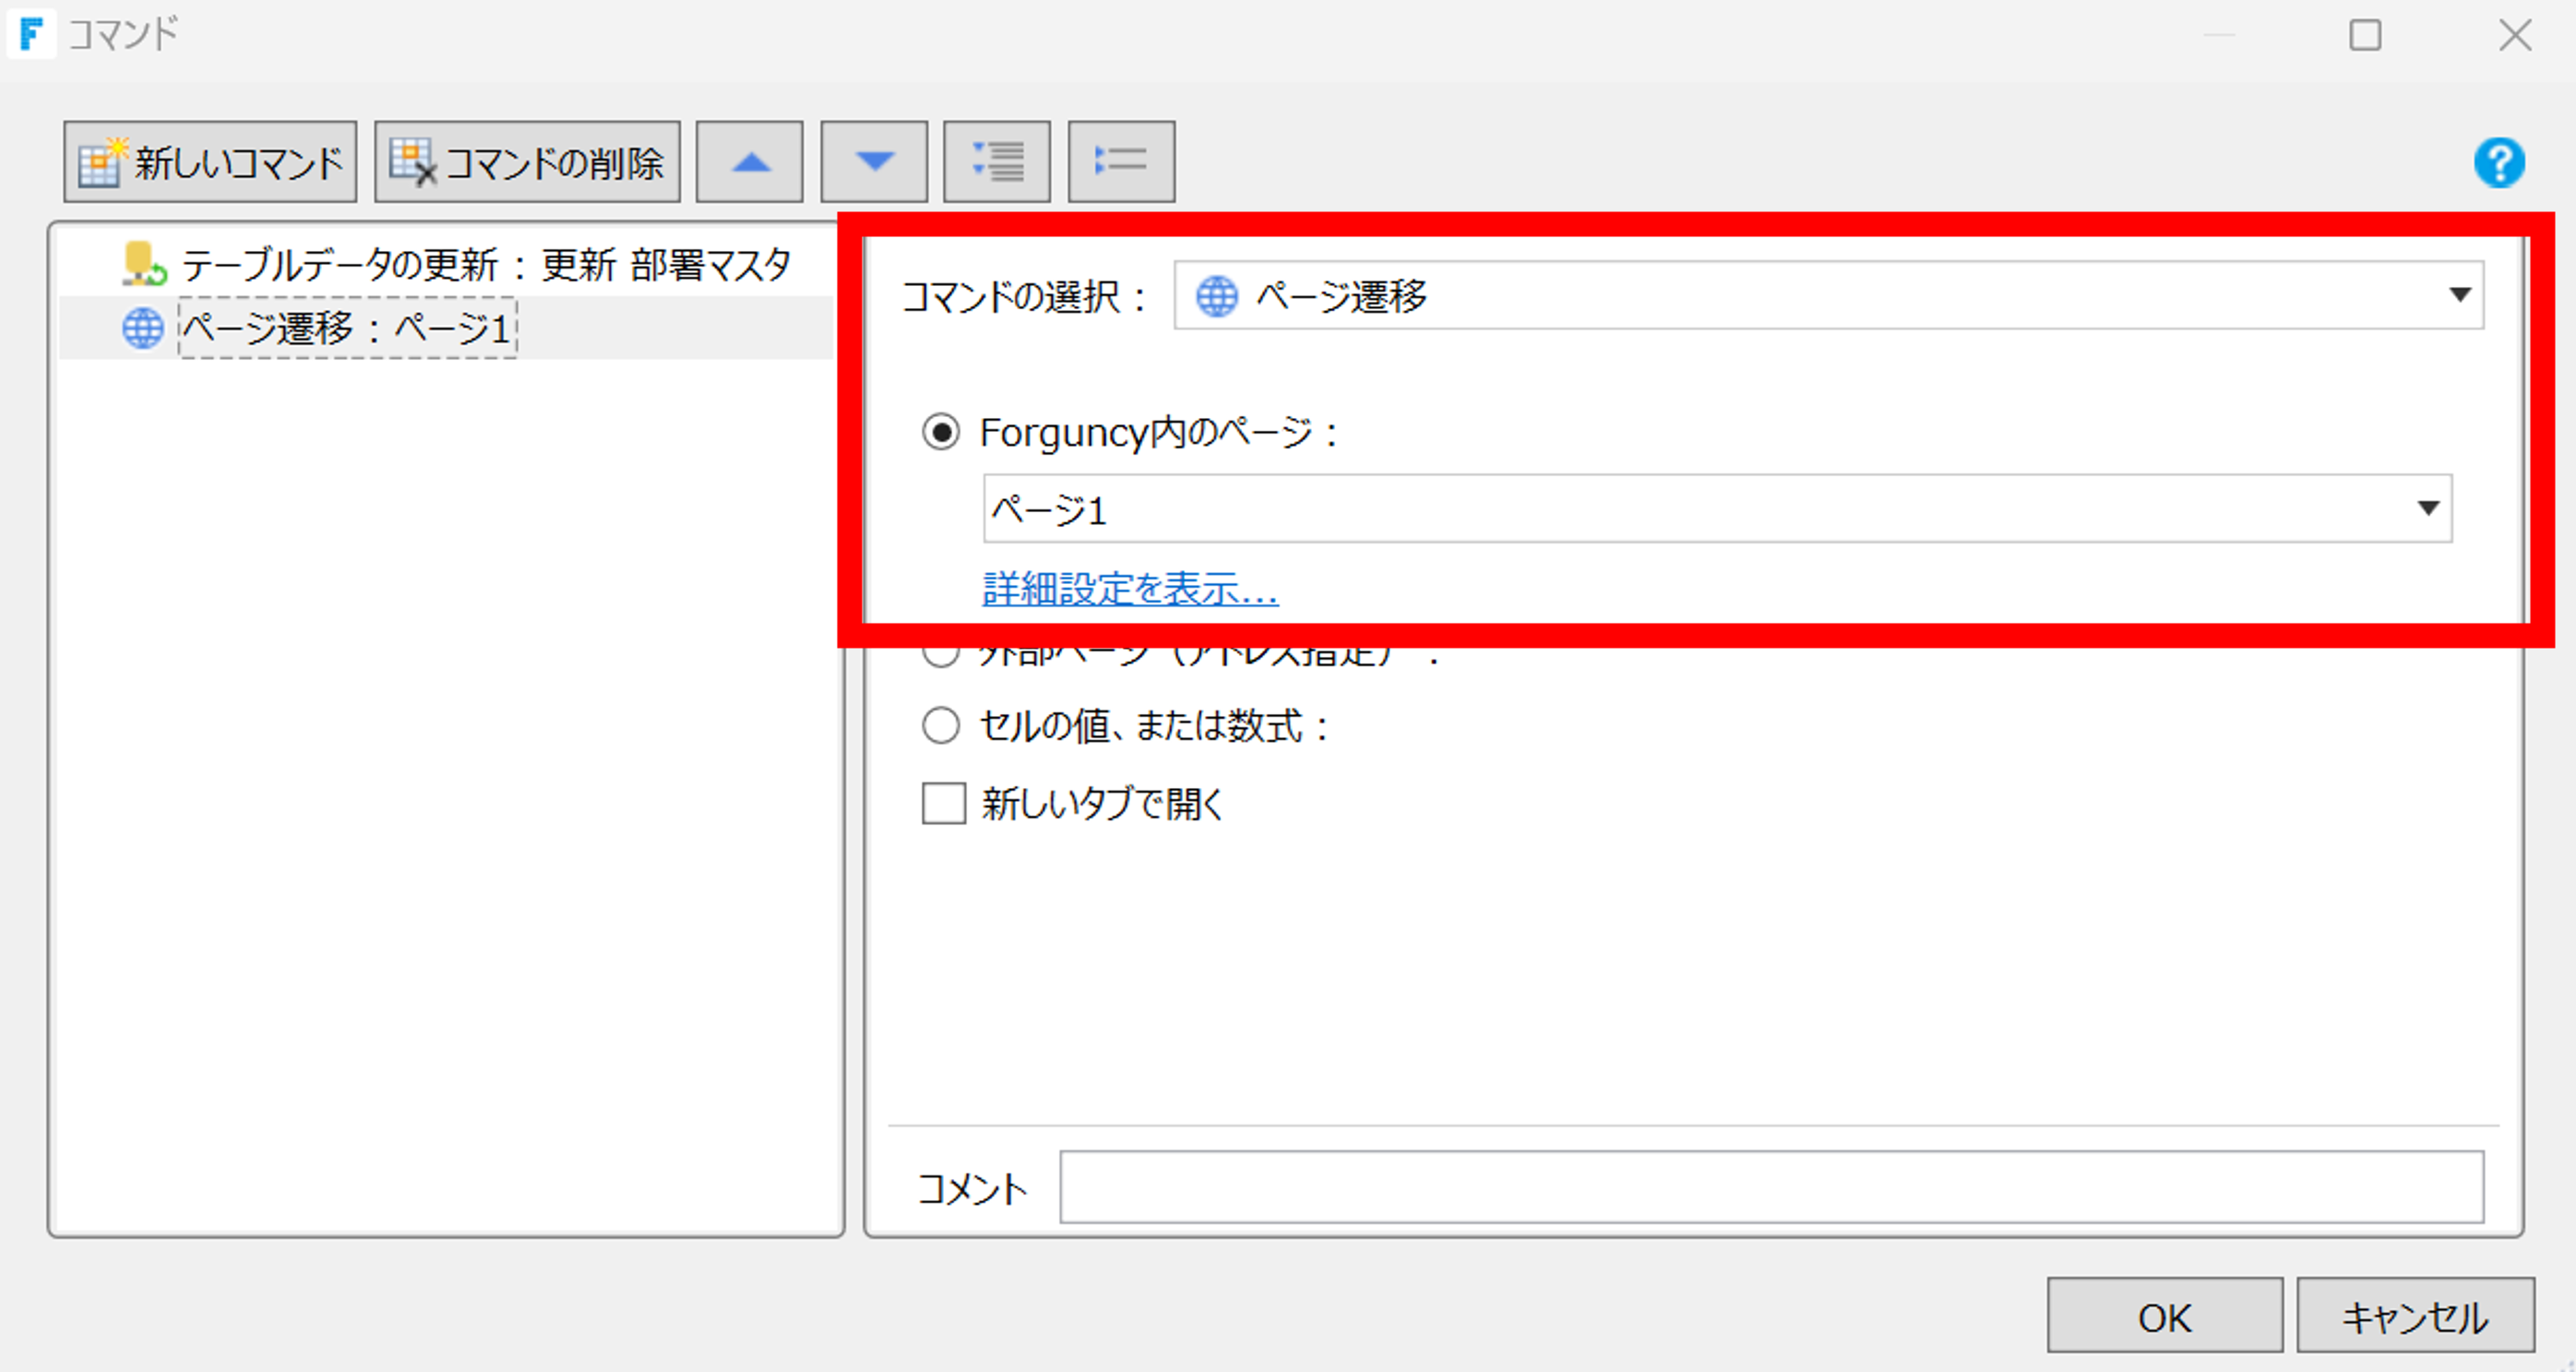Select the セルの値、または数式 radio option
The image size is (2576, 1372).
pos(940,726)
